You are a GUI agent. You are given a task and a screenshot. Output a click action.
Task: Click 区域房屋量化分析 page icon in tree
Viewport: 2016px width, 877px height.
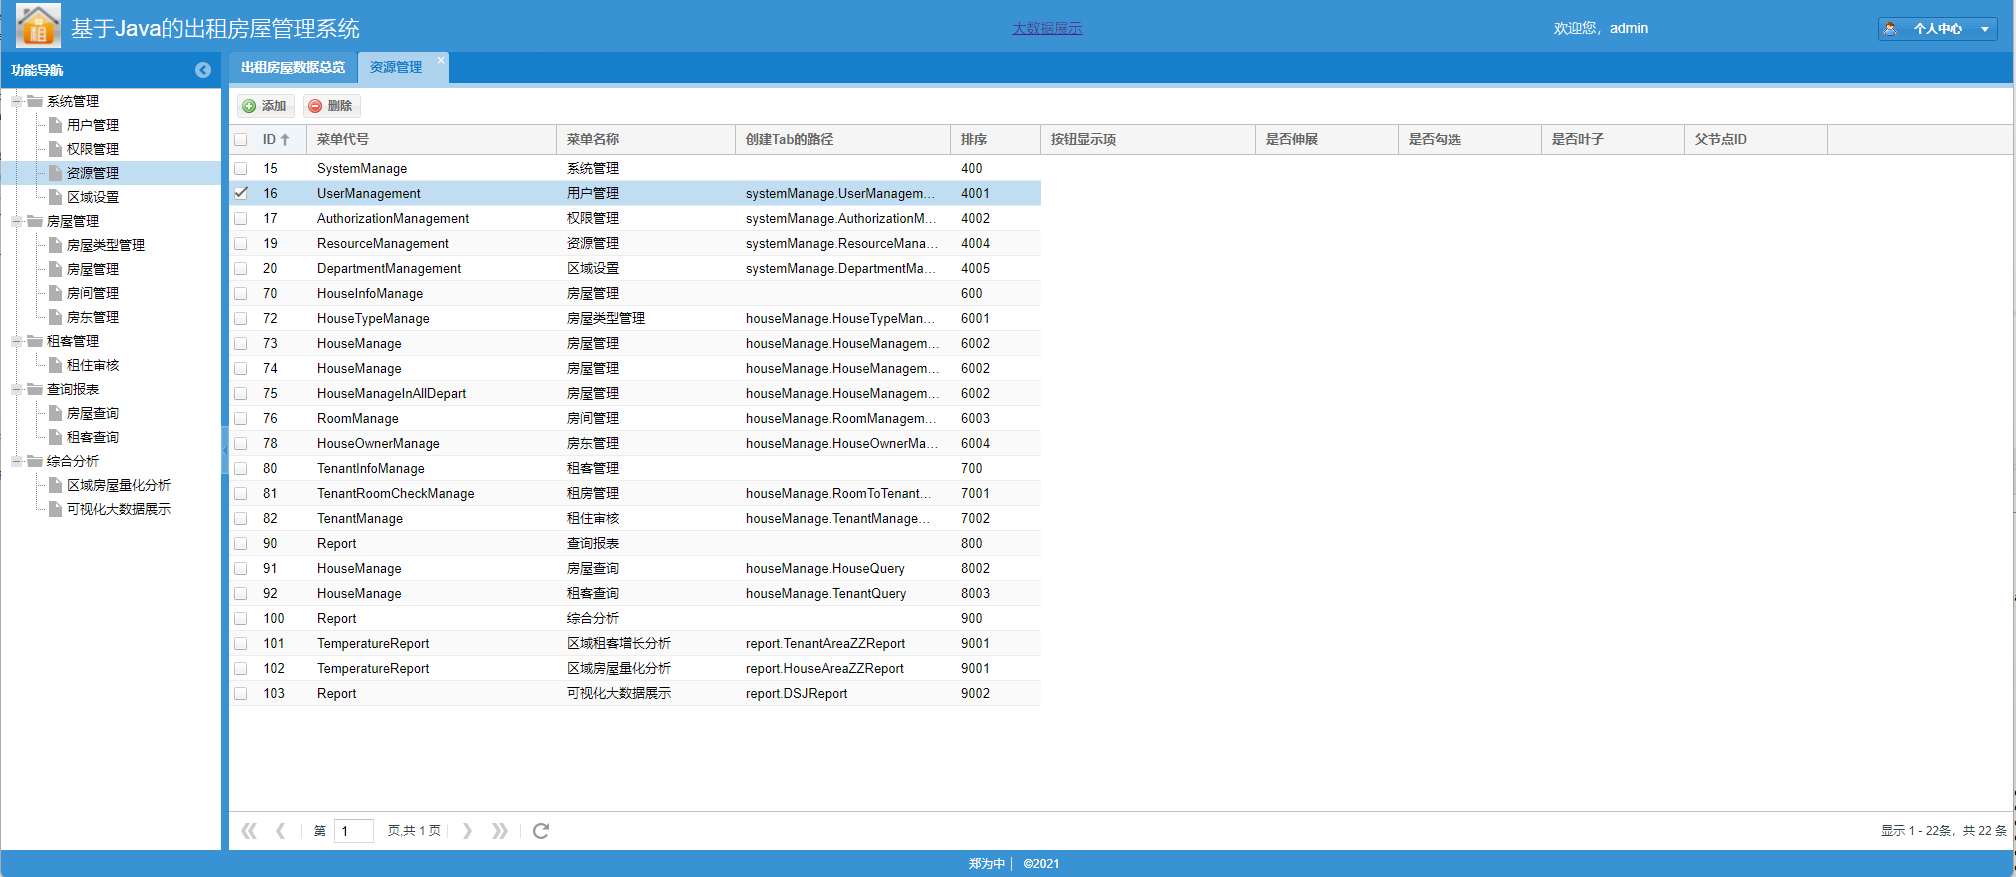(56, 485)
